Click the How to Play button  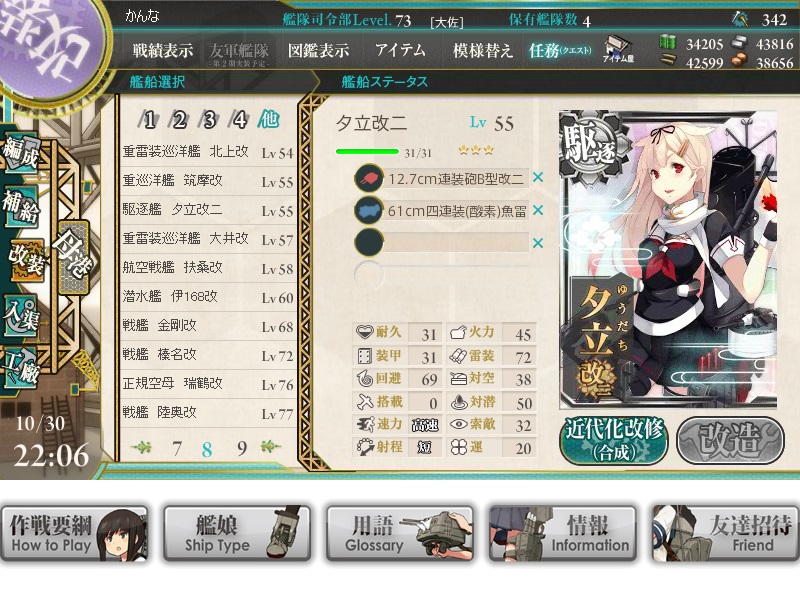coord(74,534)
